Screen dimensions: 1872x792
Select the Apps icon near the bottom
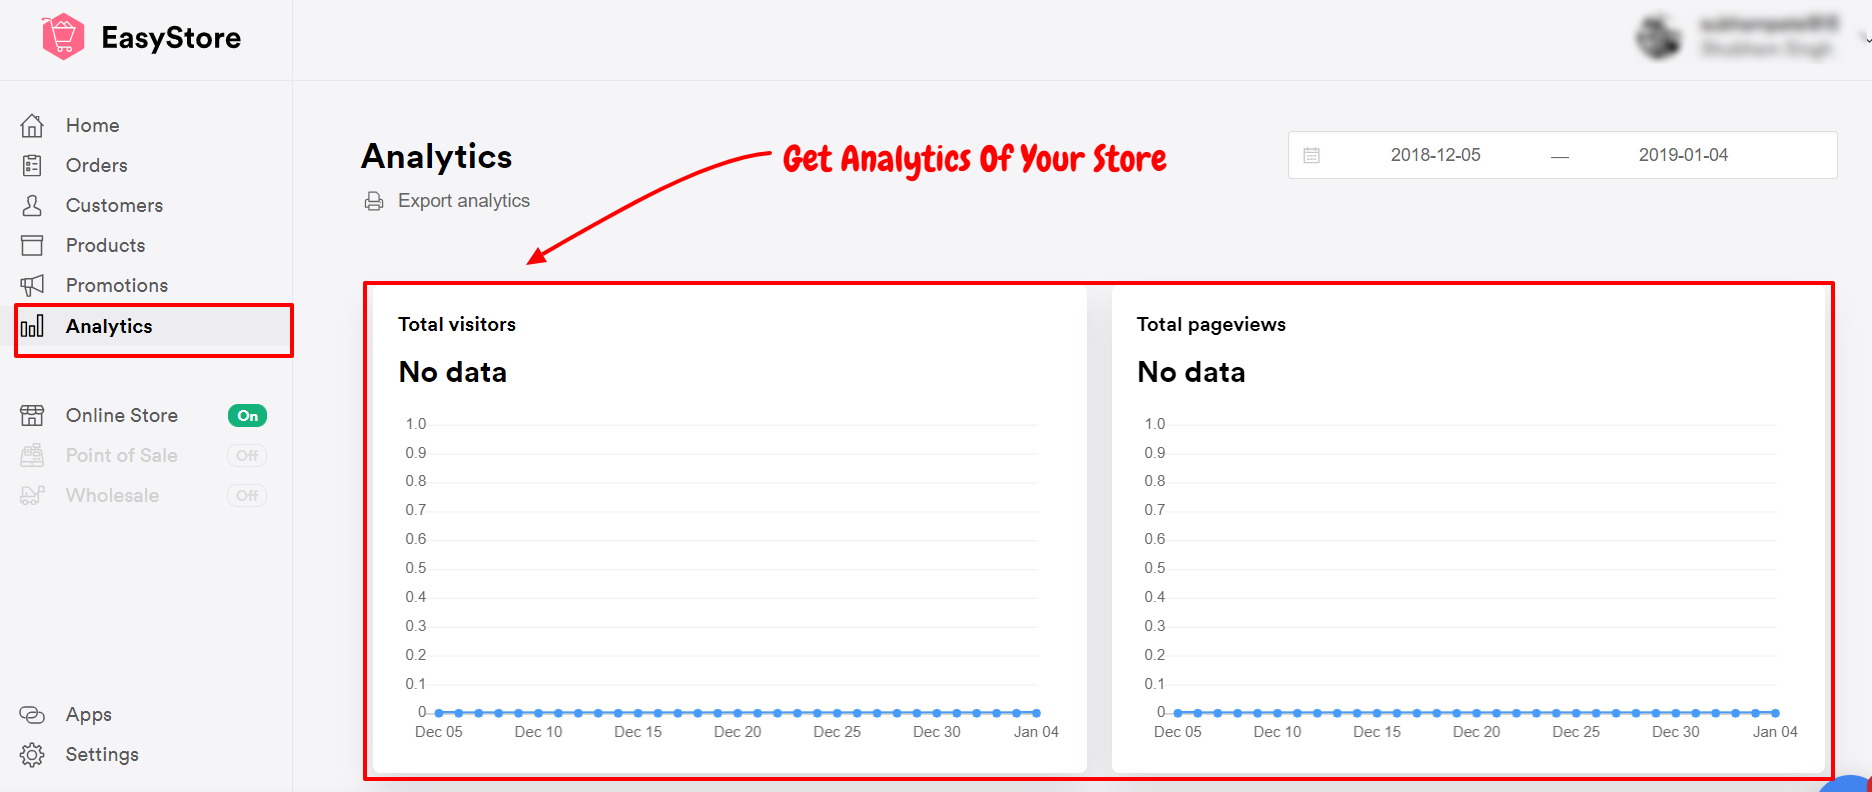(x=32, y=714)
